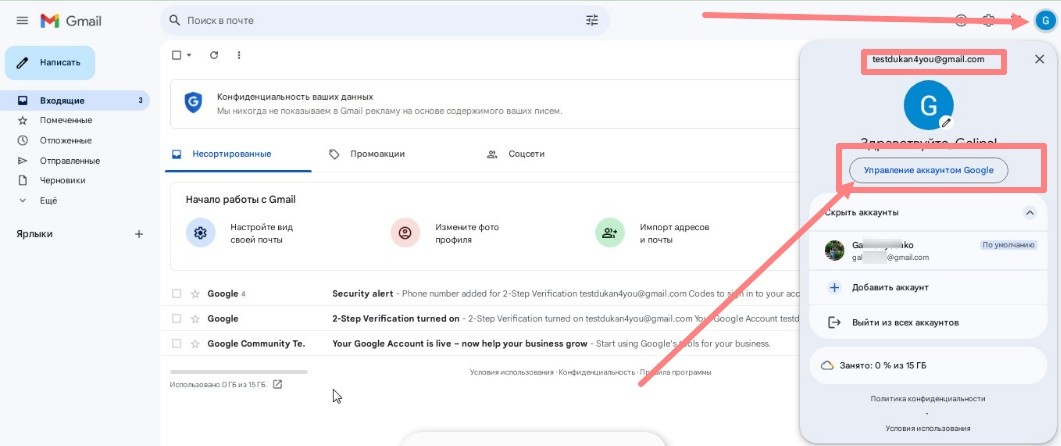
Task: Star the Security alert email
Action: 195,294
